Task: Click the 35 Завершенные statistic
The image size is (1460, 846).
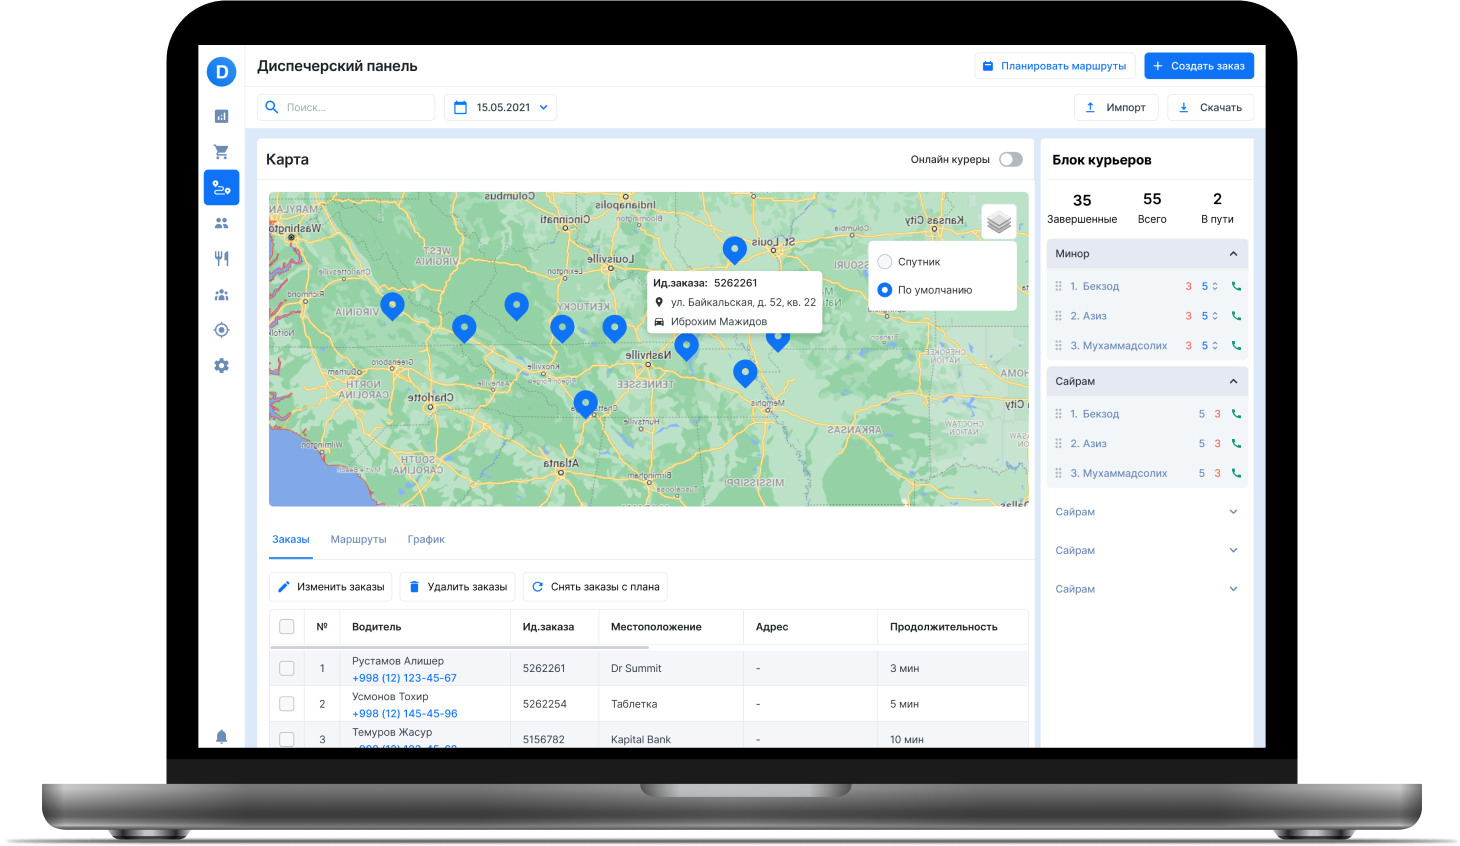Action: click(x=1082, y=209)
